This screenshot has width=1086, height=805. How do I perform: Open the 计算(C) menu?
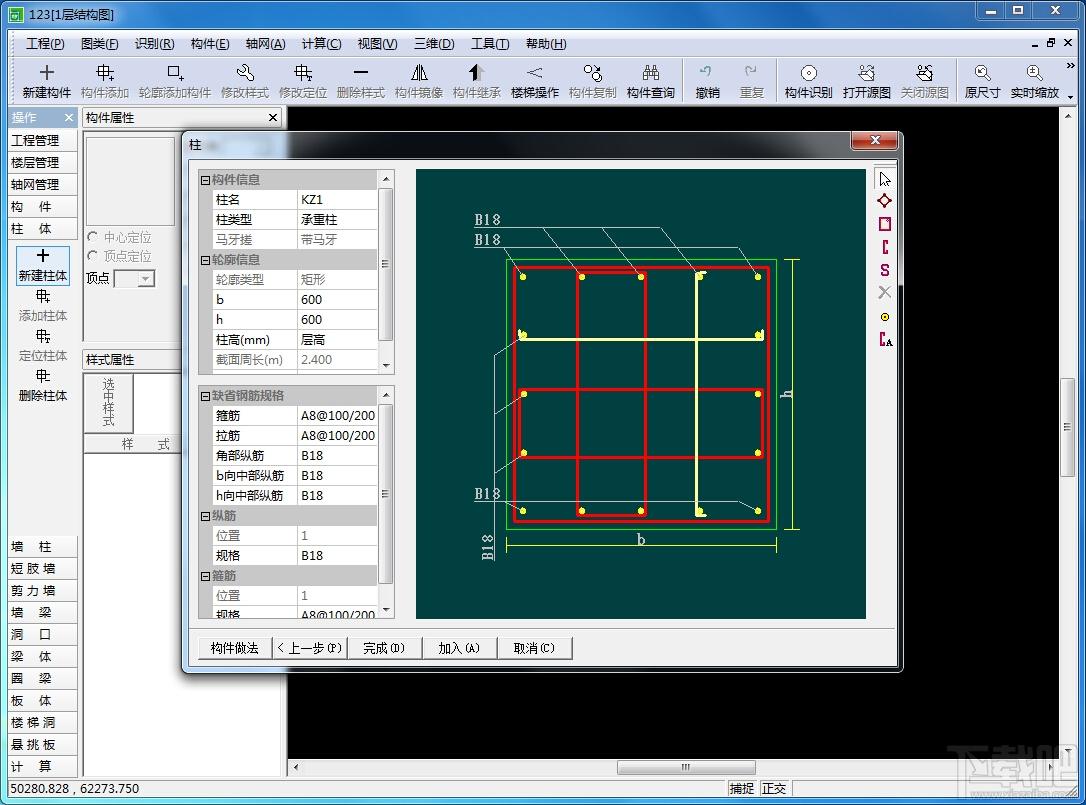[x=321, y=44]
